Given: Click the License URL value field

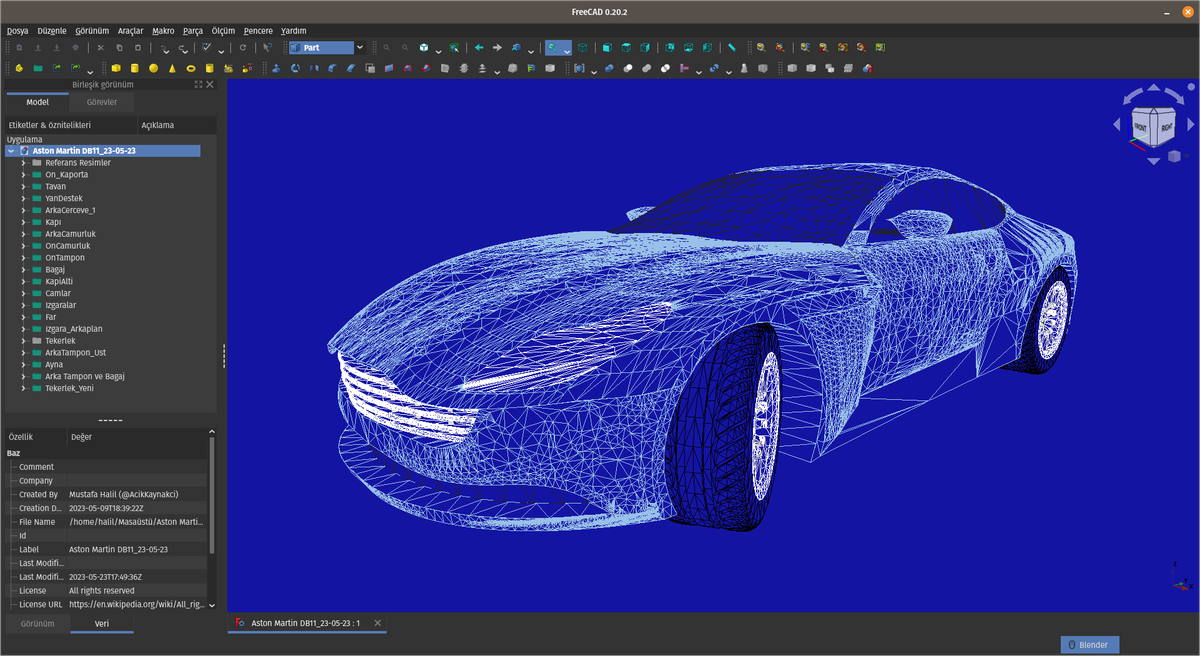Looking at the screenshot, I should [x=137, y=604].
